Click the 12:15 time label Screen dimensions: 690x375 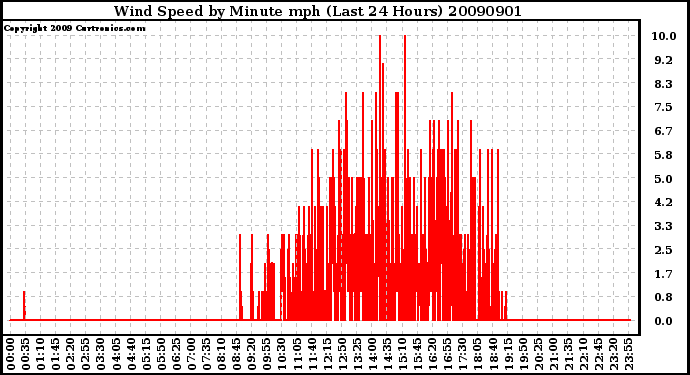(327, 354)
